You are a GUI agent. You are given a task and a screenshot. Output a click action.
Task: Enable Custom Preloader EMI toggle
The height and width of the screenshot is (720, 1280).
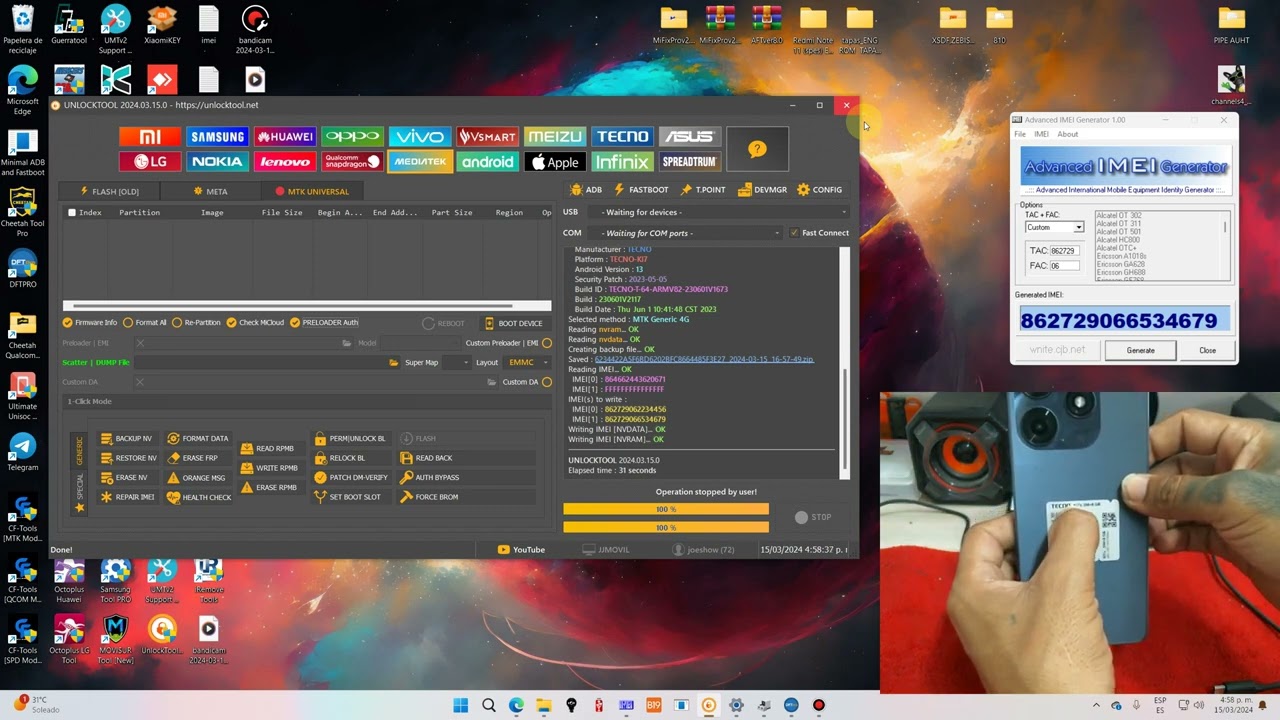tap(547, 343)
